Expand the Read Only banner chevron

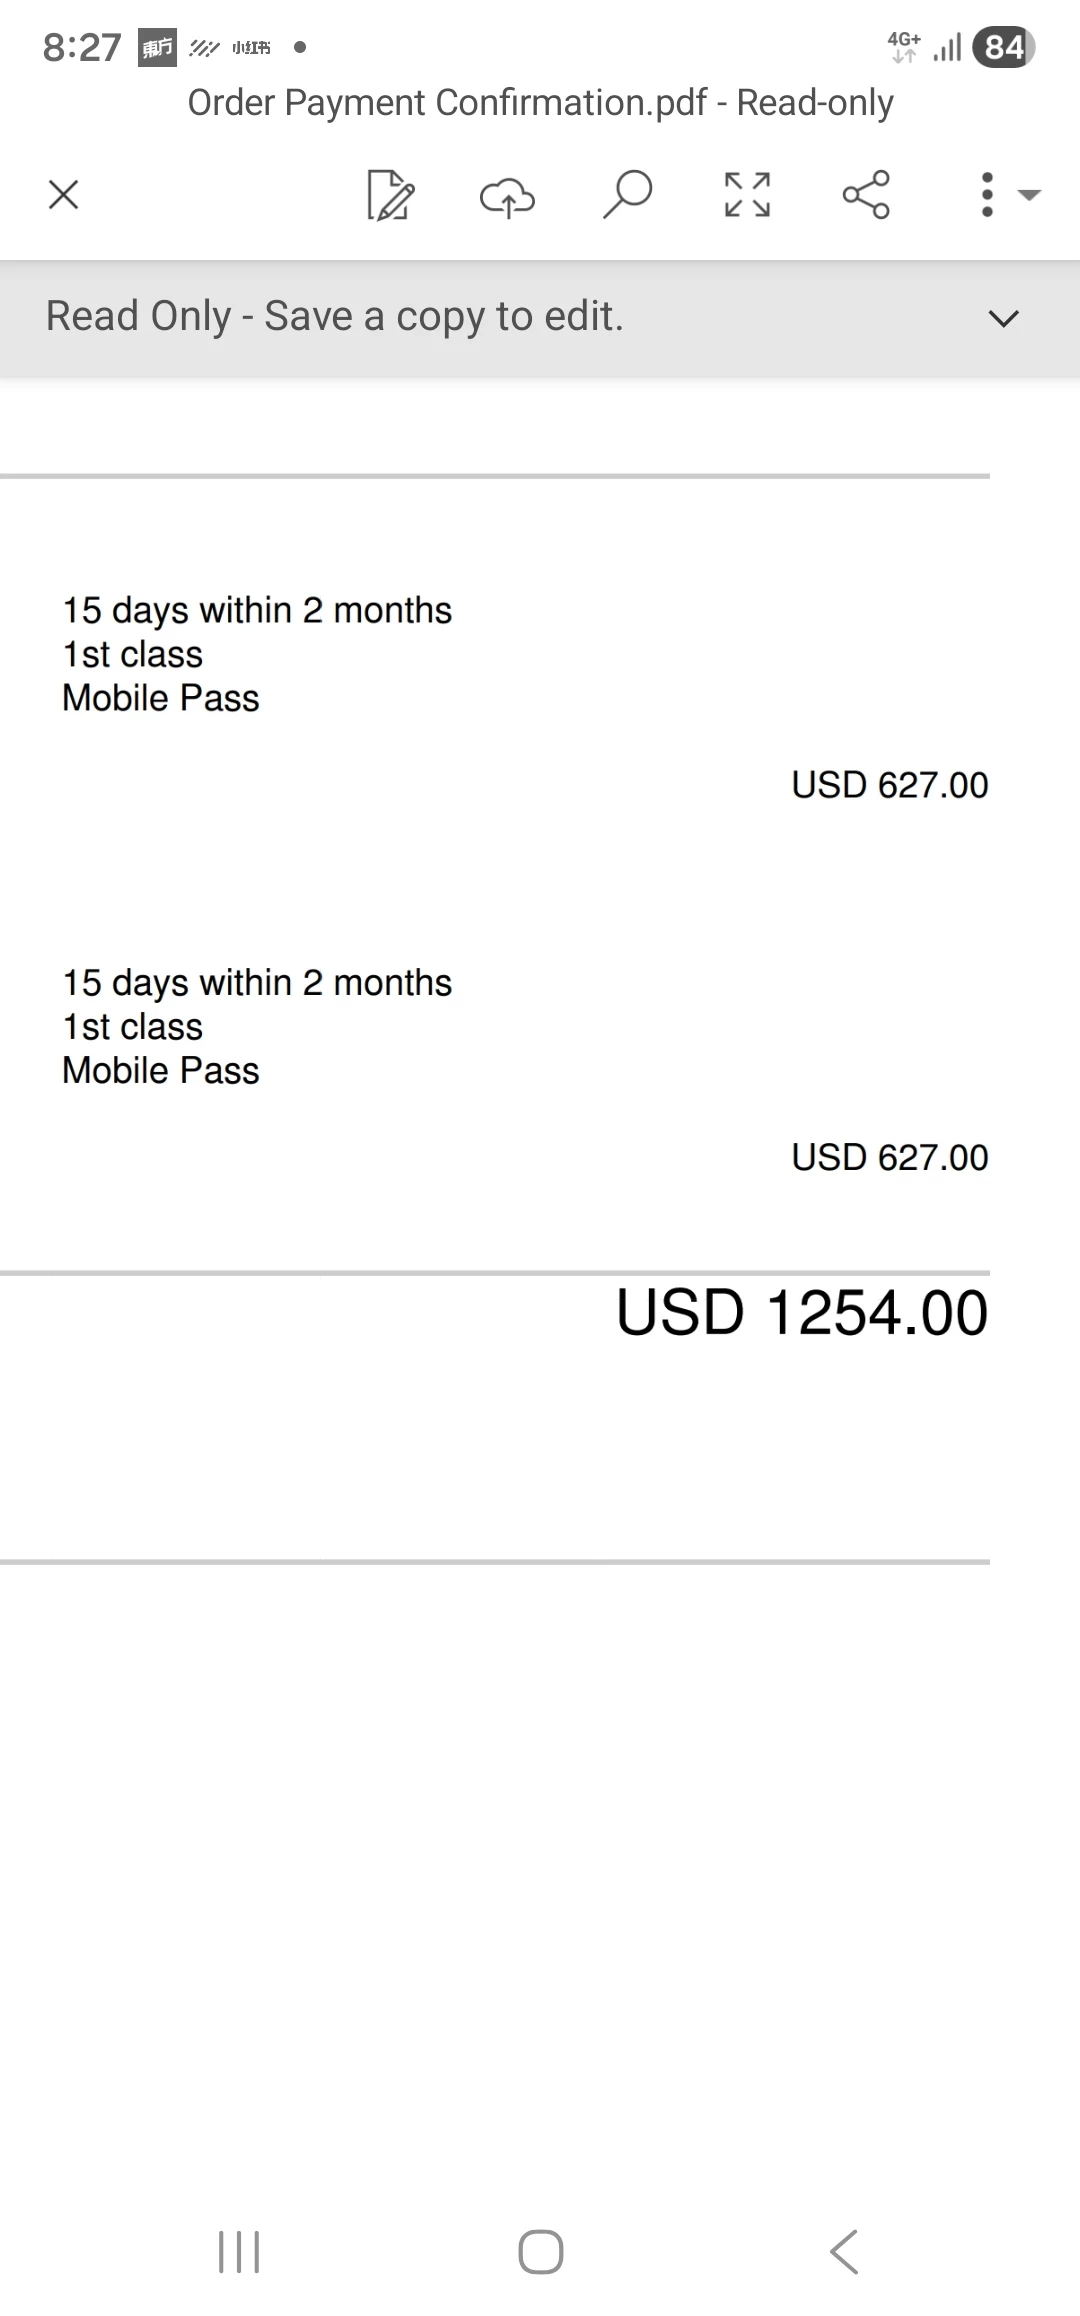pyautogui.click(x=1003, y=318)
